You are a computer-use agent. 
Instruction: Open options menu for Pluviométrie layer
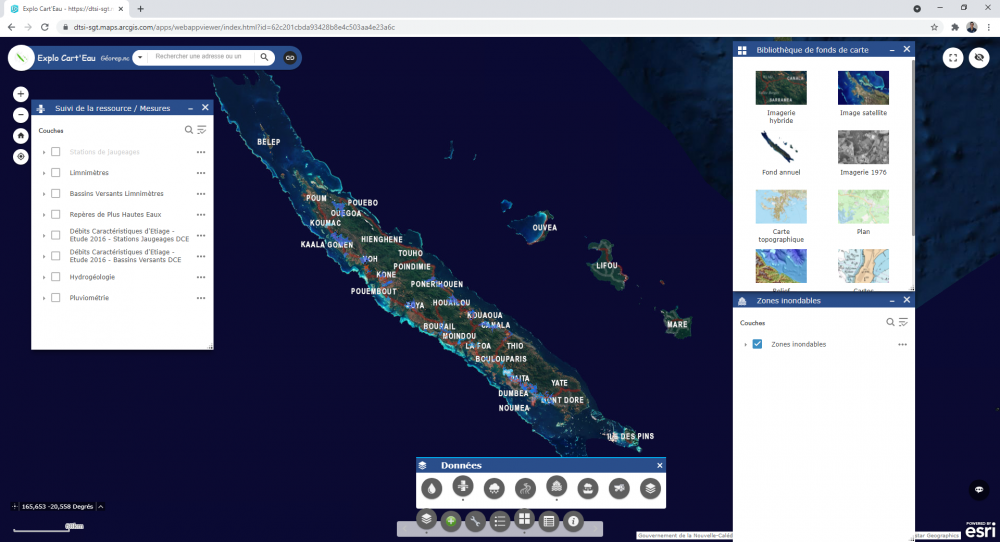201,298
